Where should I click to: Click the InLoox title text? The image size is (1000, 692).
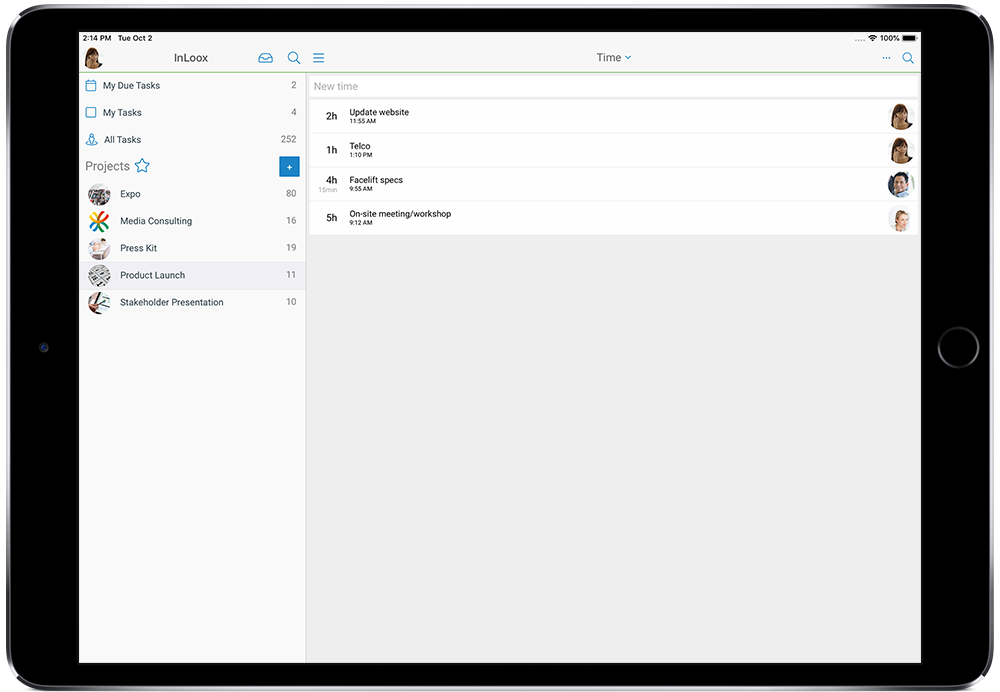(191, 58)
